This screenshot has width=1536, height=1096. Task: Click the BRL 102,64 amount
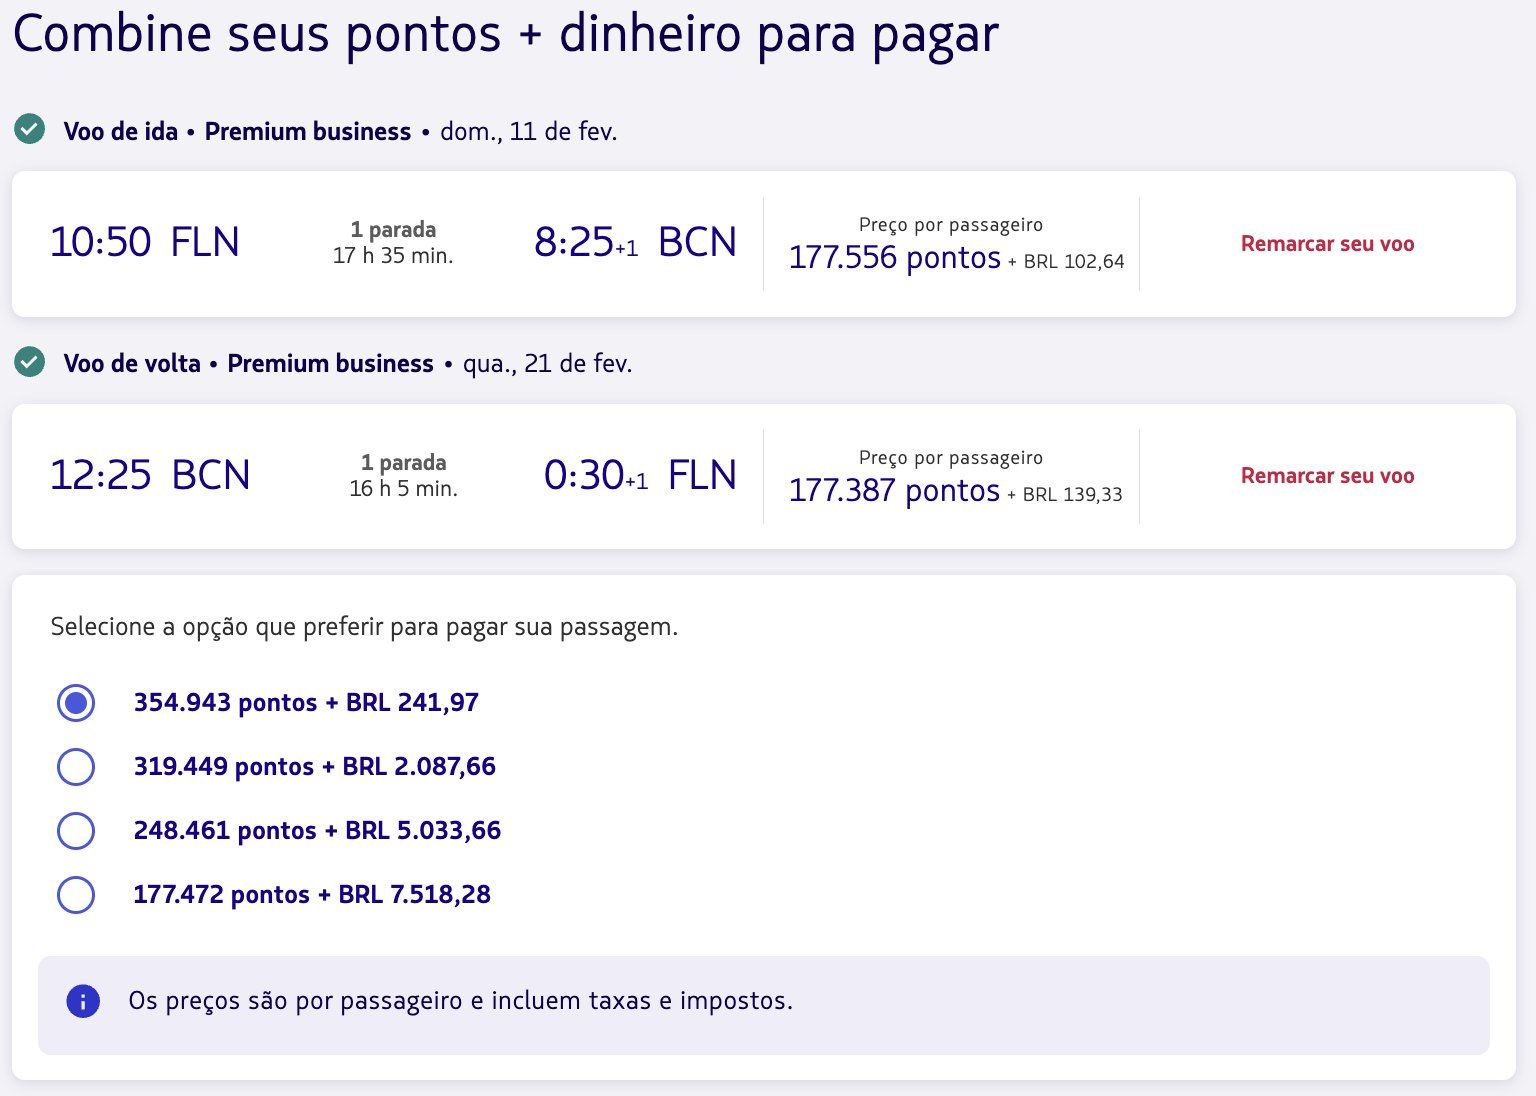click(1074, 262)
